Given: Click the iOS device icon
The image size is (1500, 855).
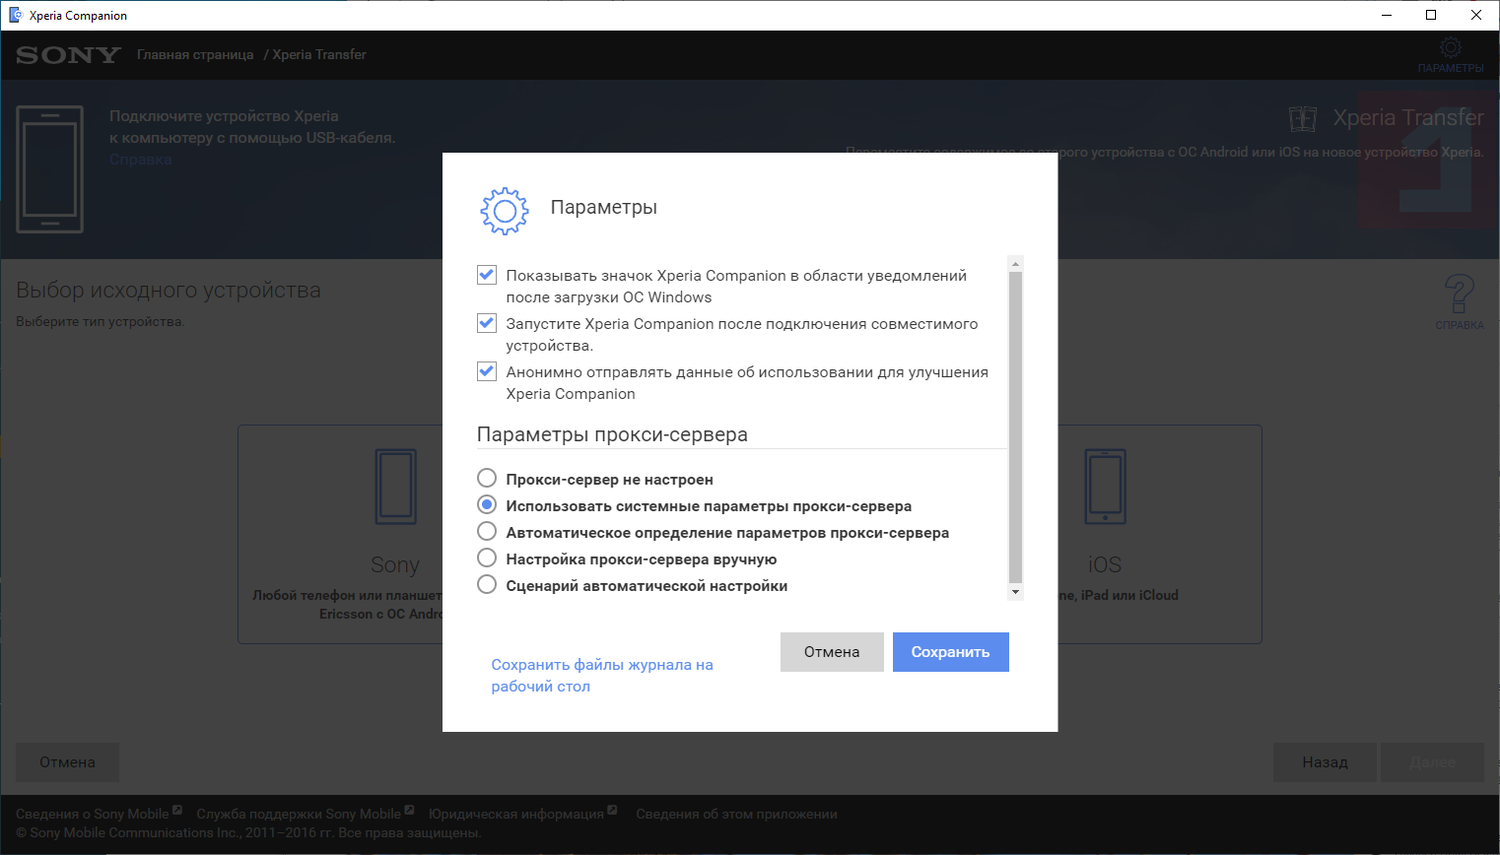Looking at the screenshot, I should click(1105, 487).
